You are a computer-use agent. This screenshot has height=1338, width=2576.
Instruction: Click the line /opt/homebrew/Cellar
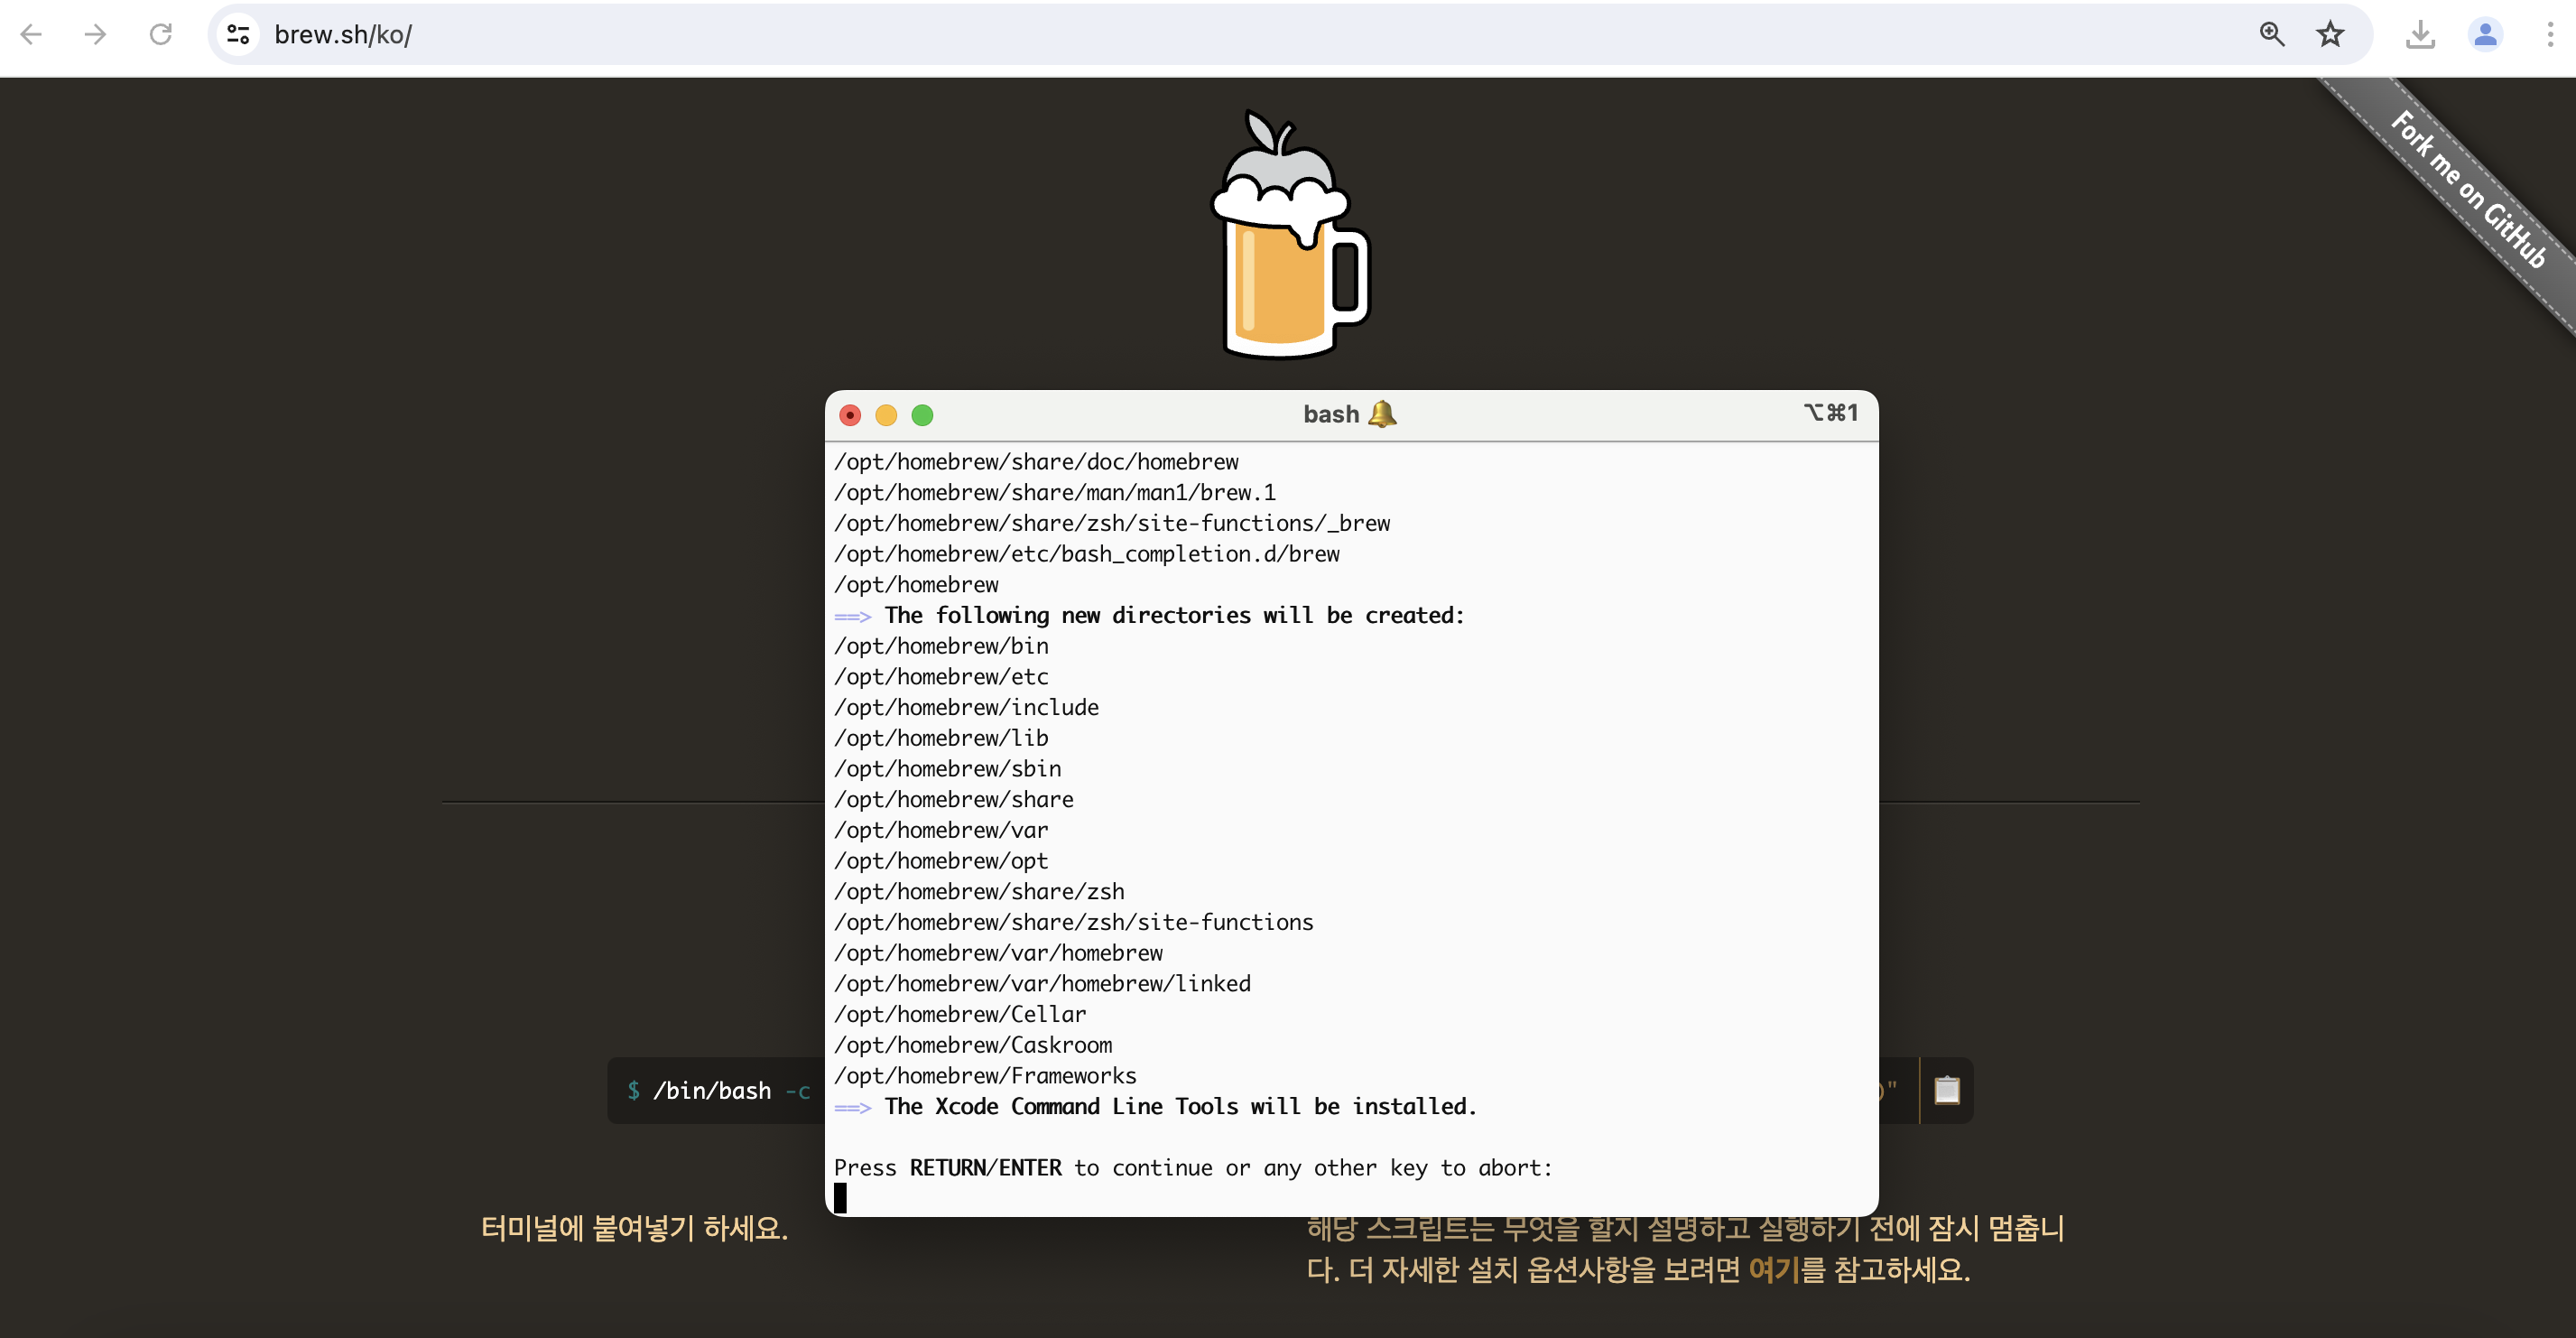pos(960,1015)
